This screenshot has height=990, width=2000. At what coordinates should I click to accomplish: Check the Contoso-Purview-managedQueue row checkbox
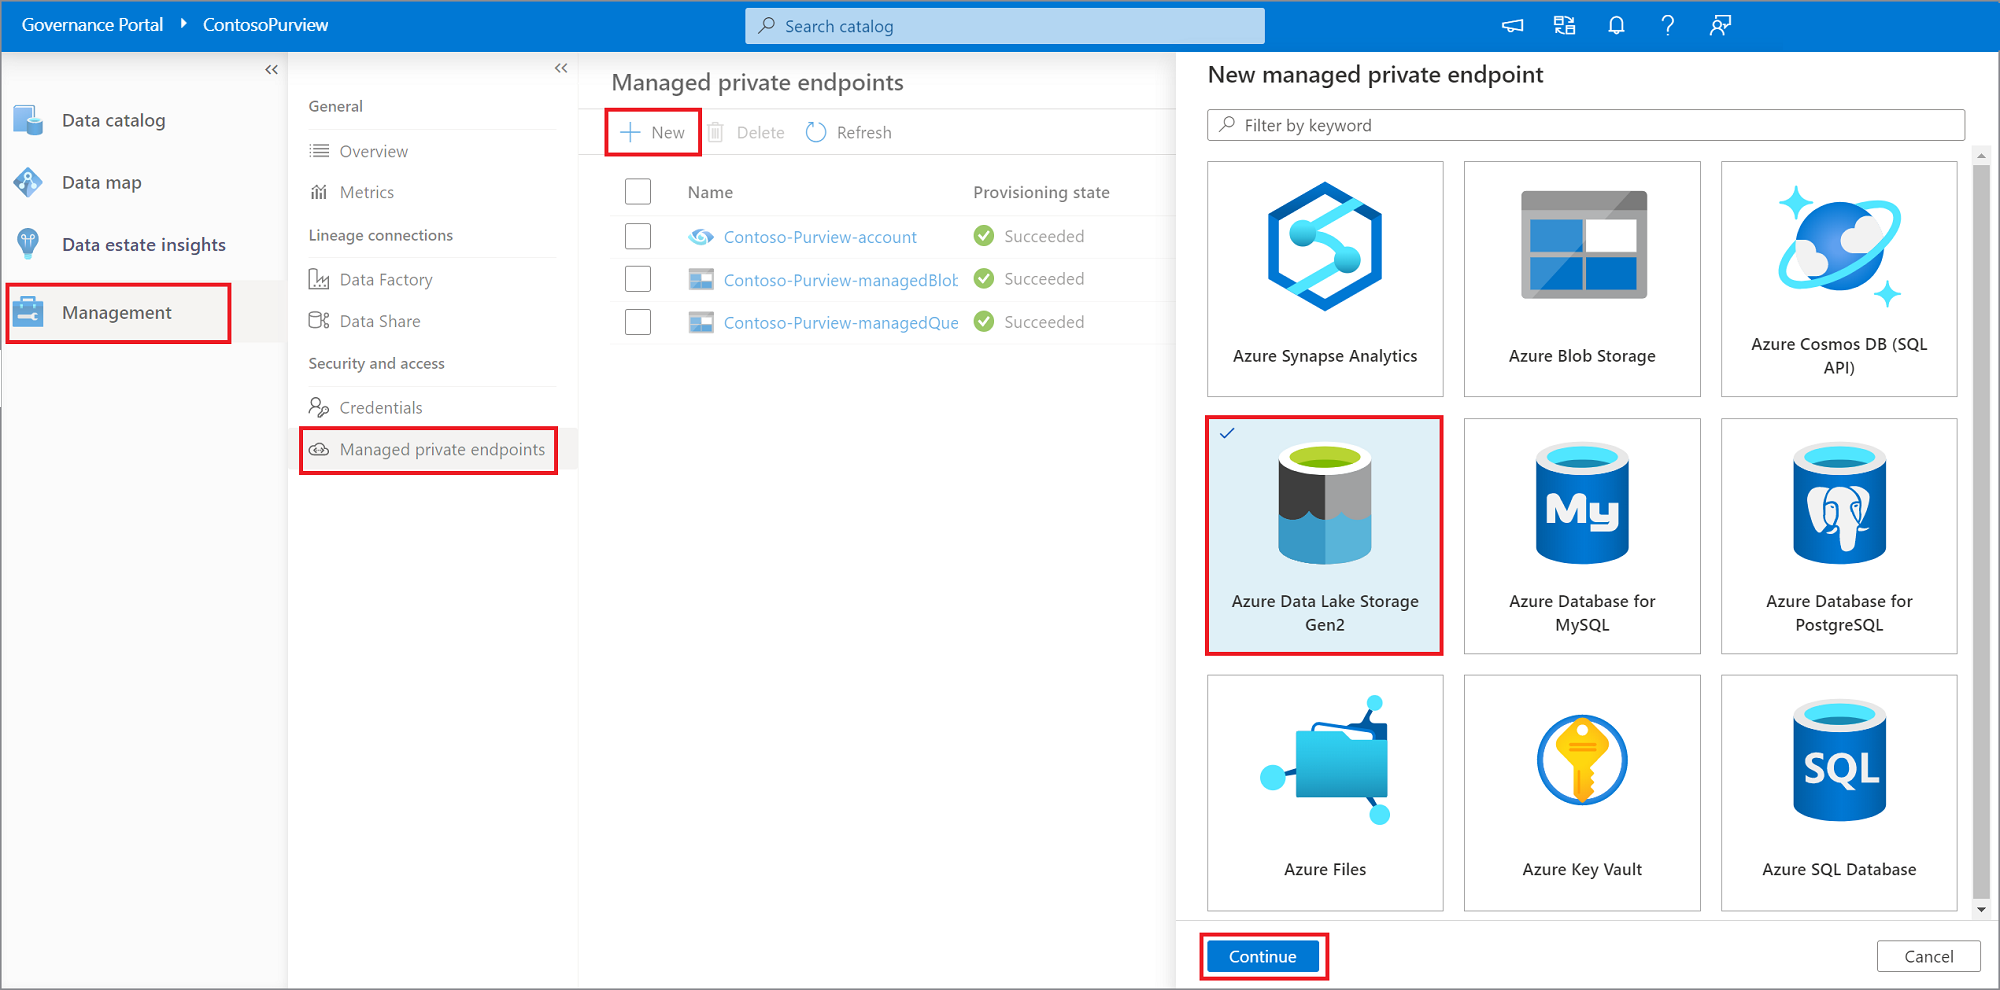click(x=638, y=322)
